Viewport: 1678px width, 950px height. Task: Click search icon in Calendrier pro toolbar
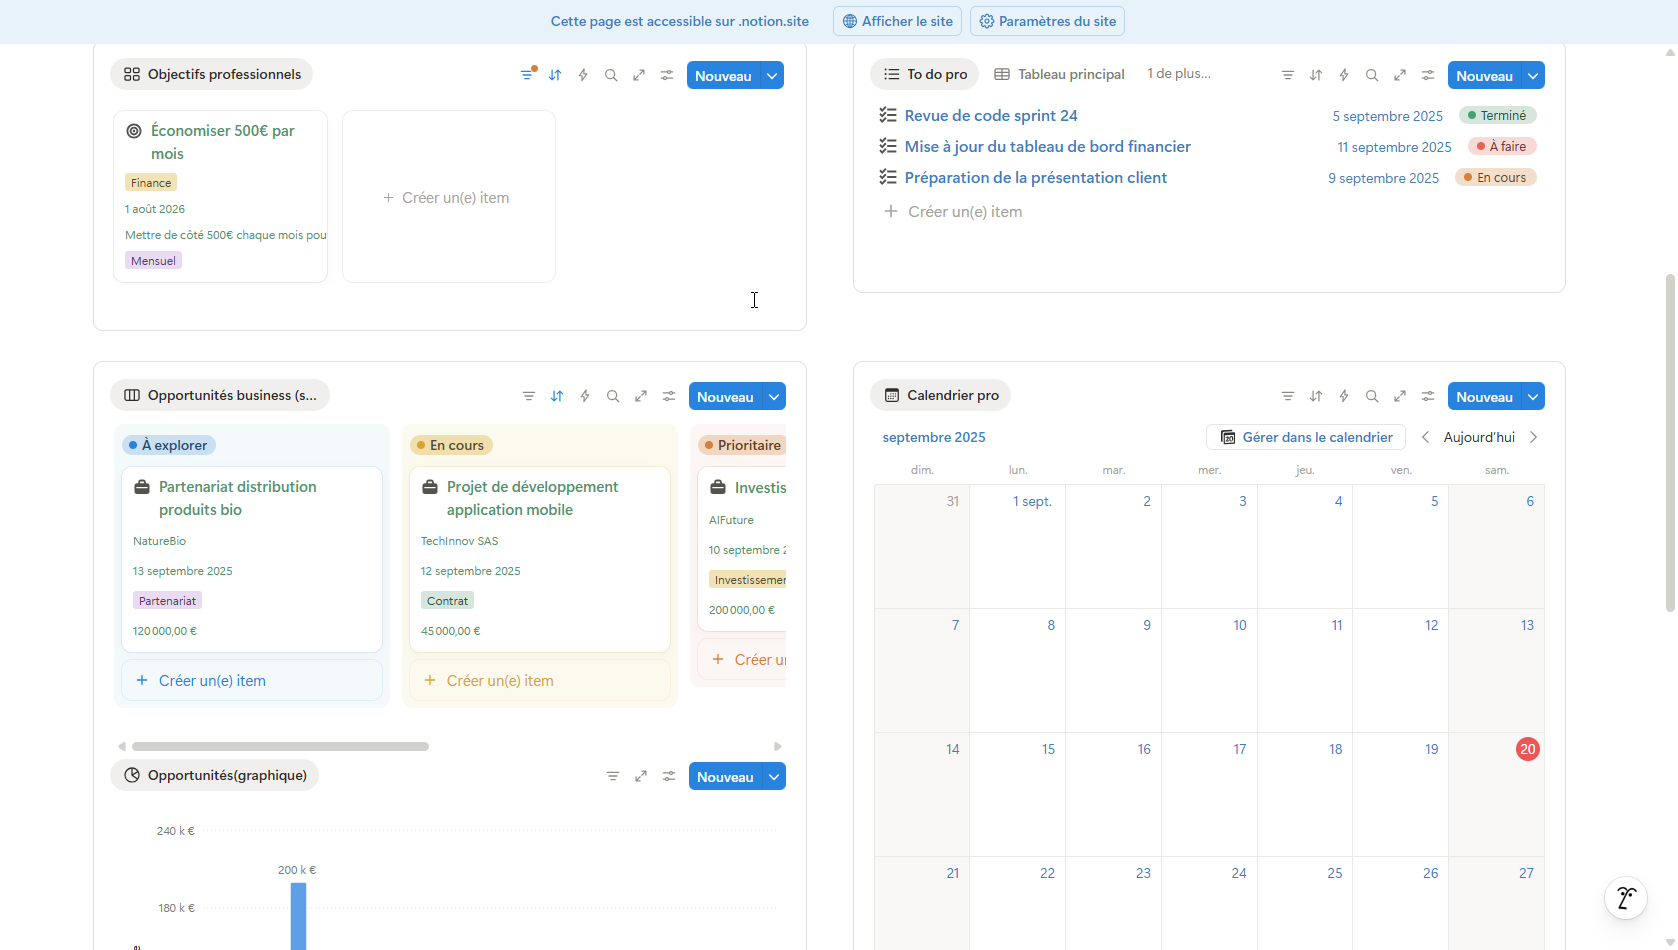coord(1372,396)
